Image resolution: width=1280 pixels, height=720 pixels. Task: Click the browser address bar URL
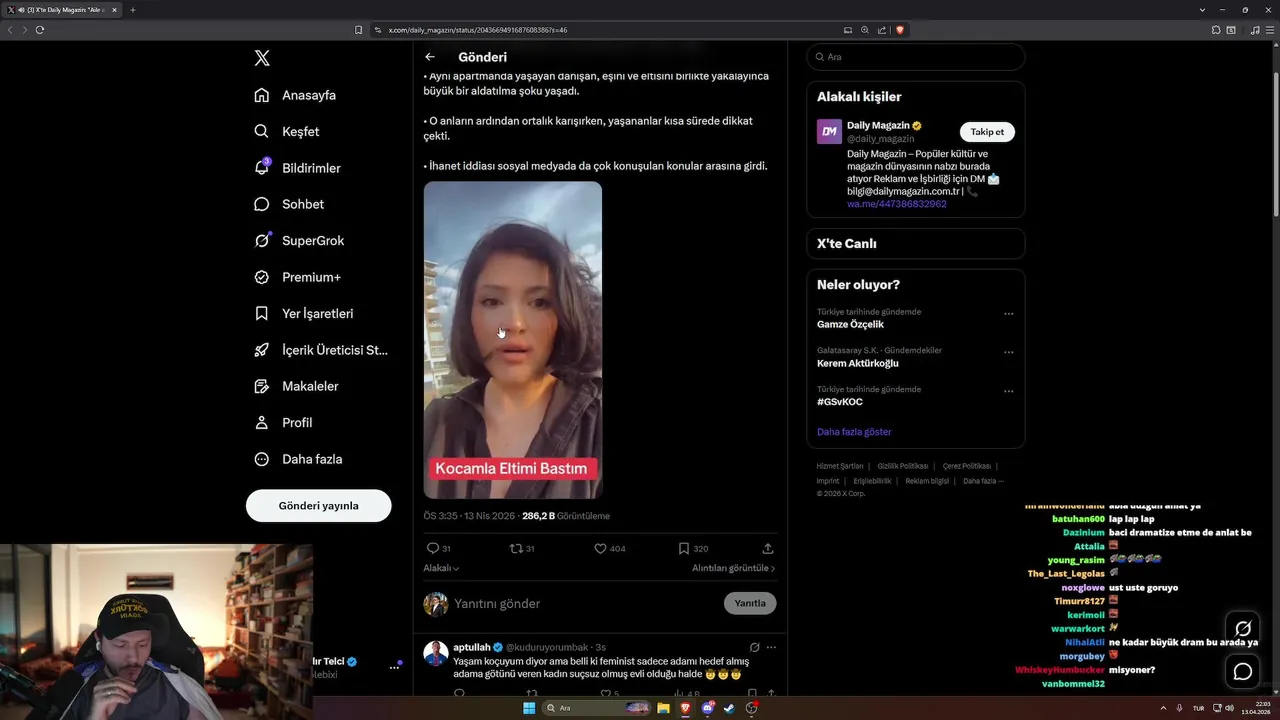click(477, 30)
